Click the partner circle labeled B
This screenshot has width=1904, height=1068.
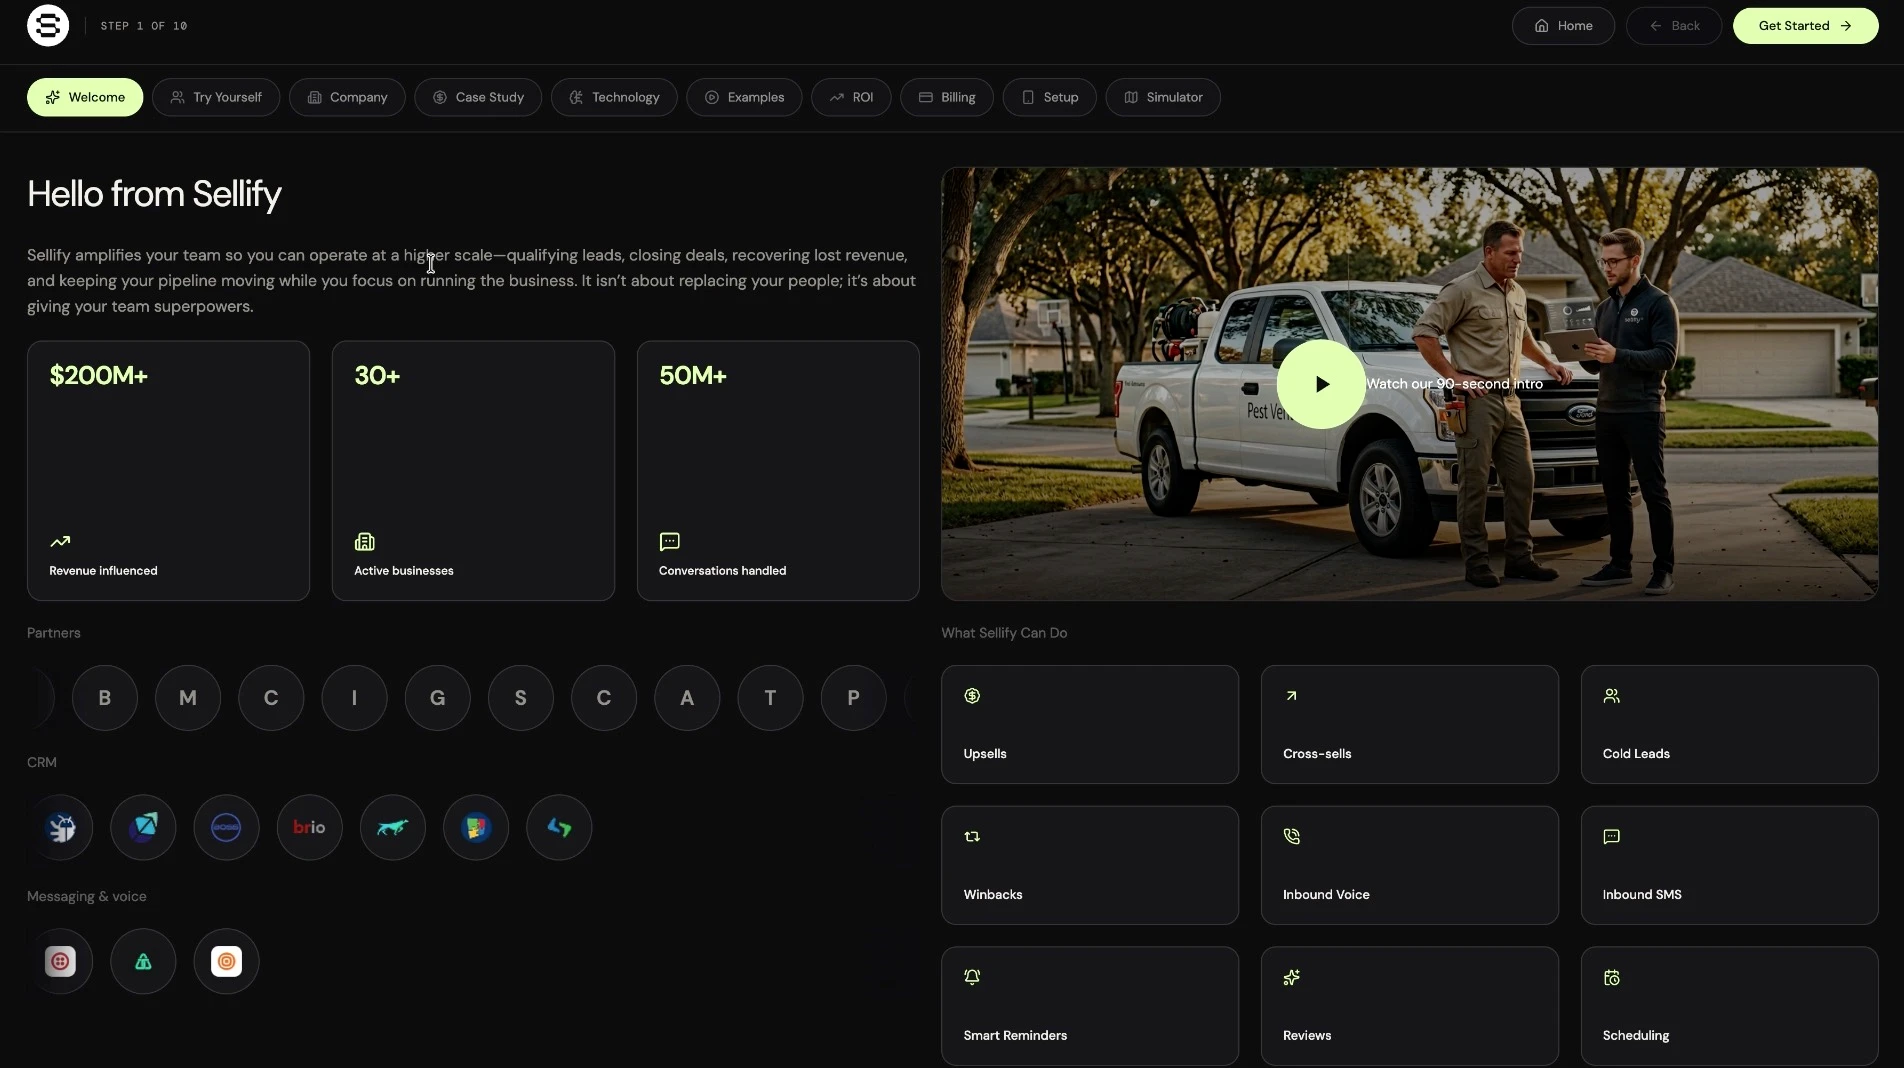click(105, 698)
